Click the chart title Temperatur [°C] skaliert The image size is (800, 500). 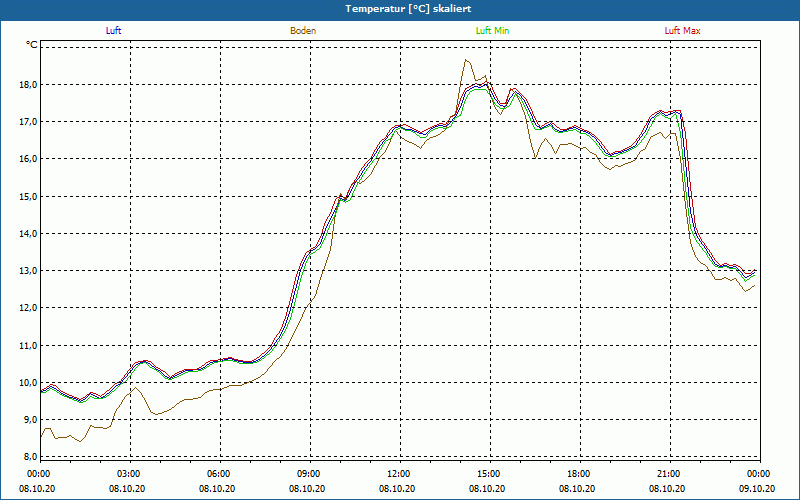[x=408, y=9]
